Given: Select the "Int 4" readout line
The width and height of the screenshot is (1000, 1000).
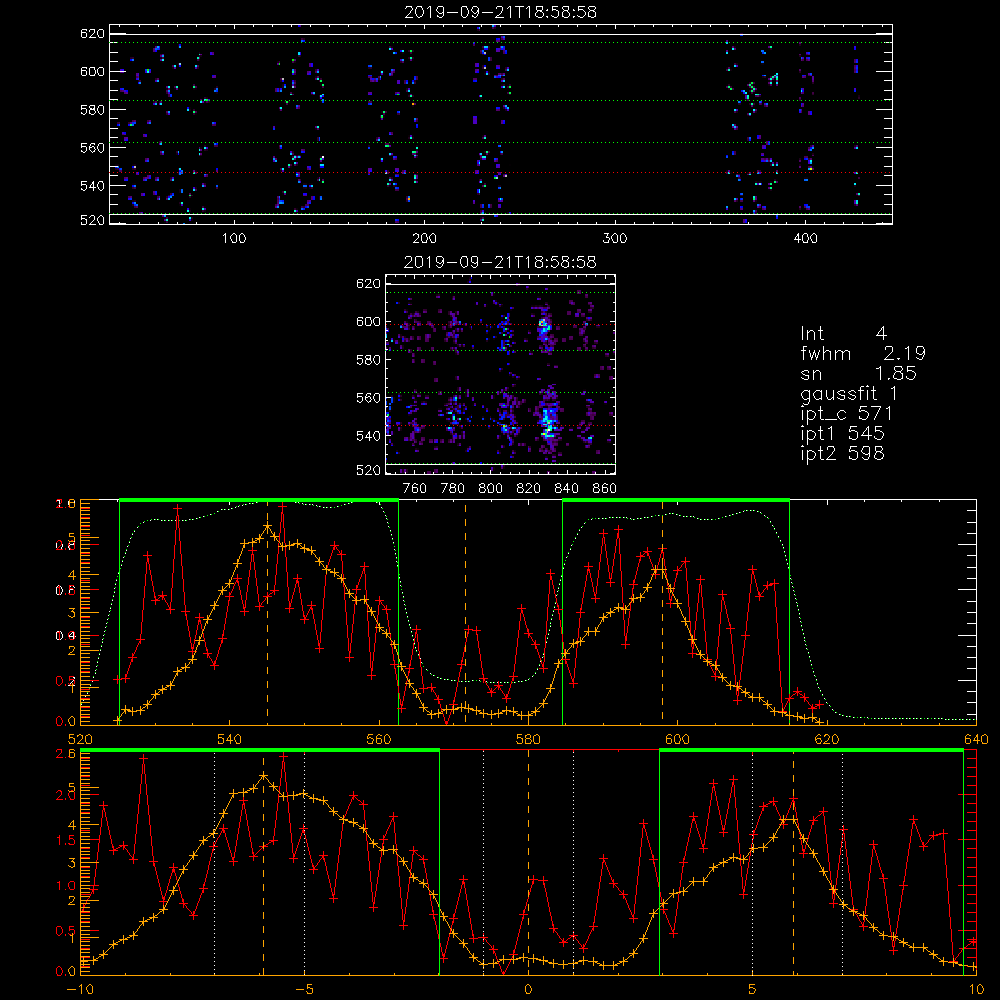Looking at the screenshot, I should click(843, 333).
